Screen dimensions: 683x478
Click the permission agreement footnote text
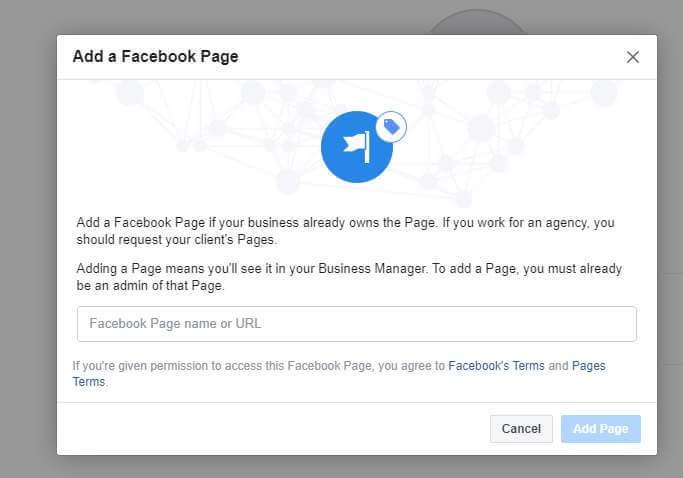pyautogui.click(x=339, y=373)
